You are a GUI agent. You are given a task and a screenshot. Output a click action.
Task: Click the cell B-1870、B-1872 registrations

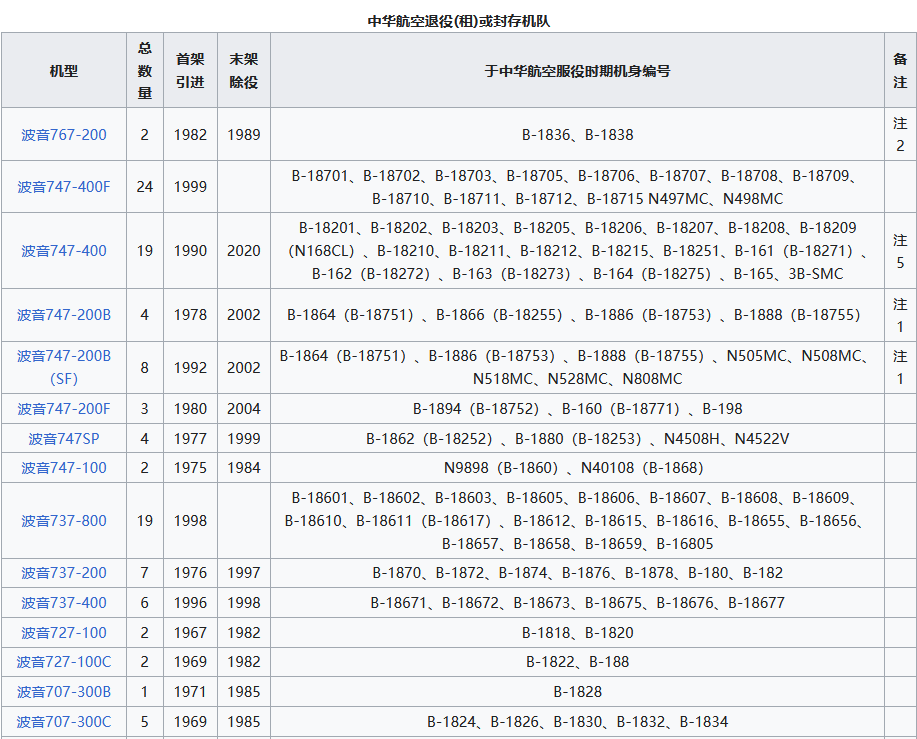[577, 572]
